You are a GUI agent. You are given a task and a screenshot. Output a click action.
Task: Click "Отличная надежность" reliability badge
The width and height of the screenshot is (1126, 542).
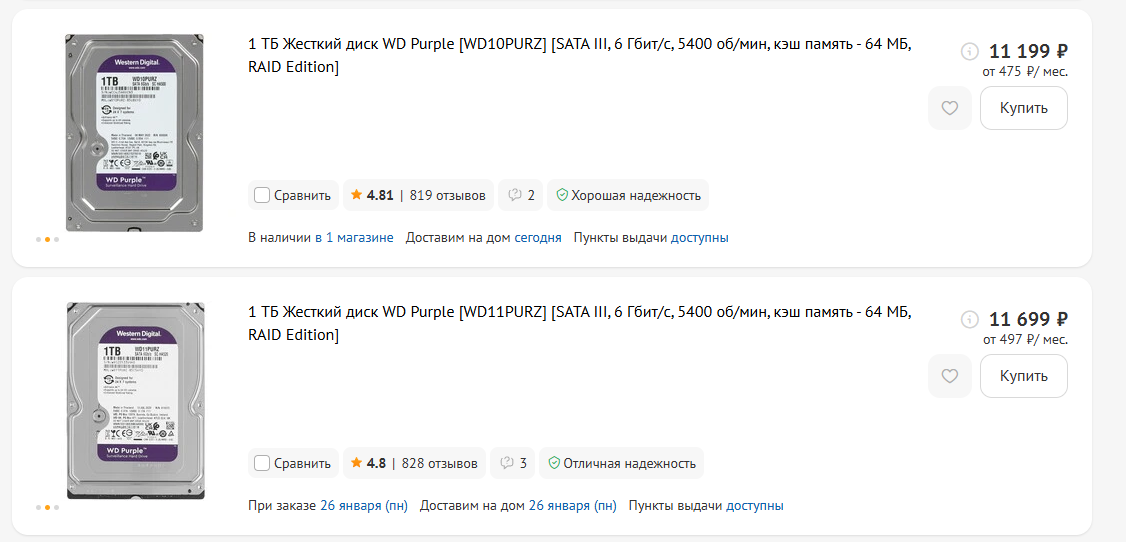tap(621, 463)
